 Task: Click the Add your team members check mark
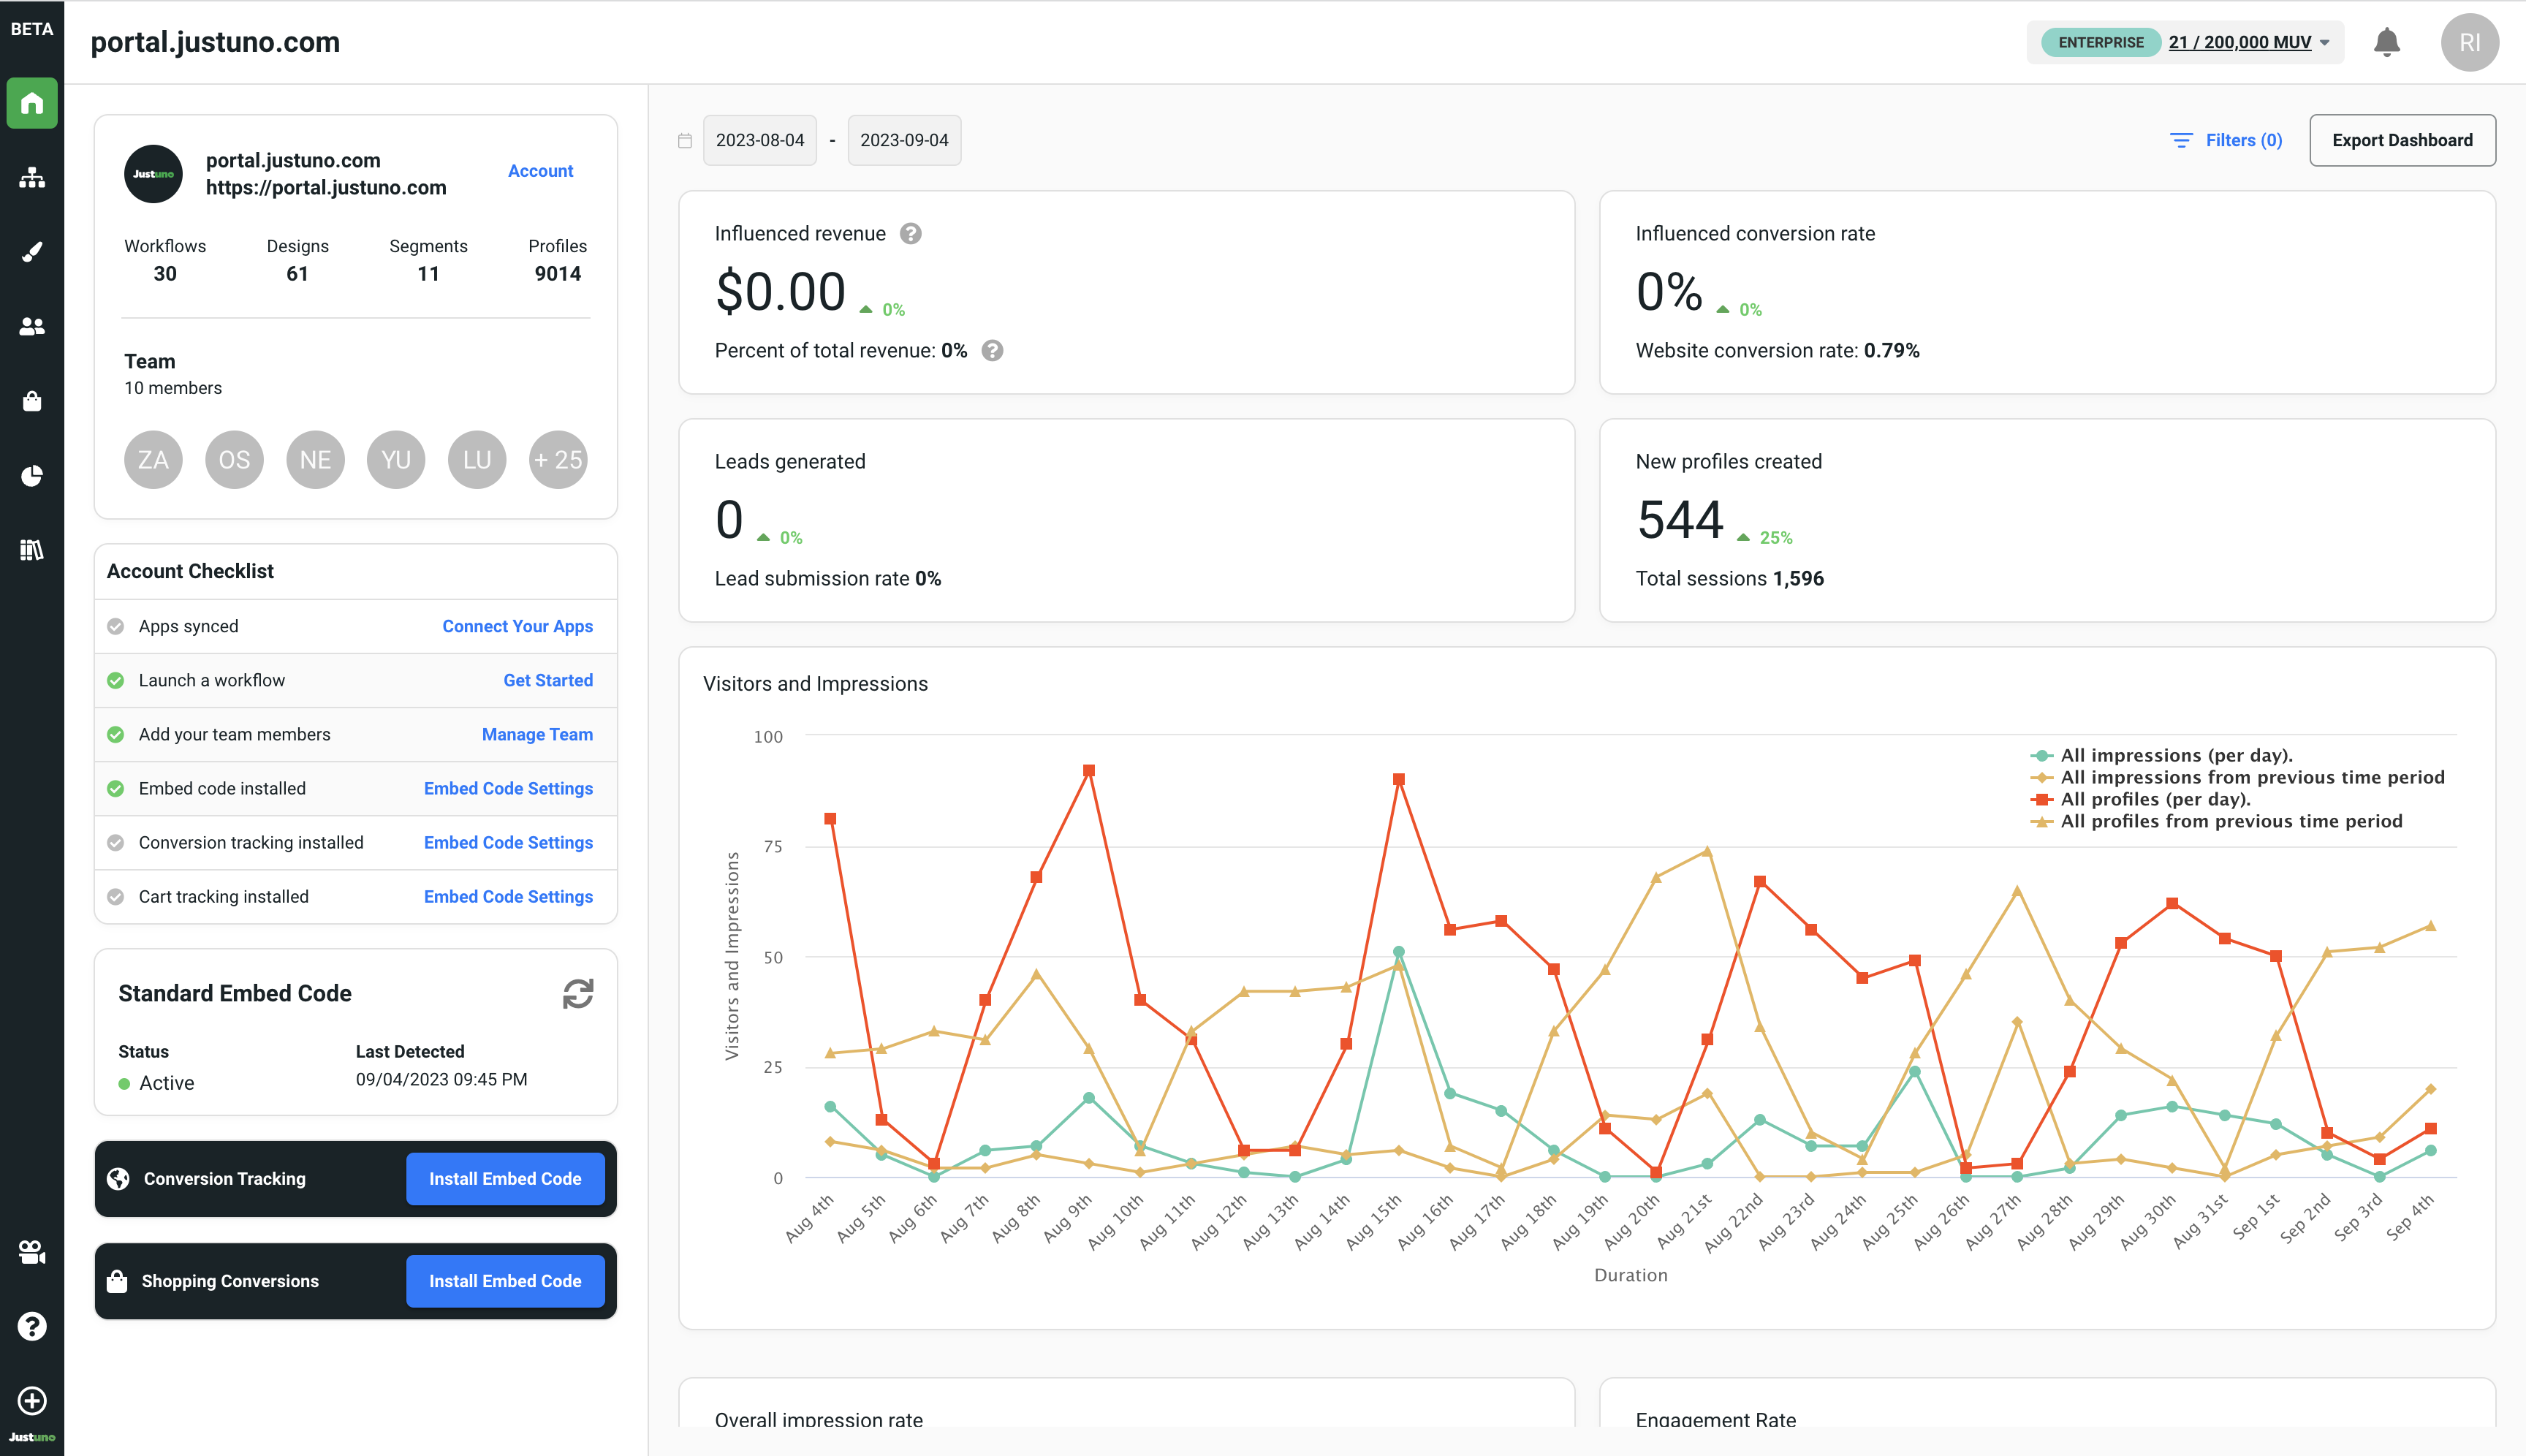[x=116, y=734]
